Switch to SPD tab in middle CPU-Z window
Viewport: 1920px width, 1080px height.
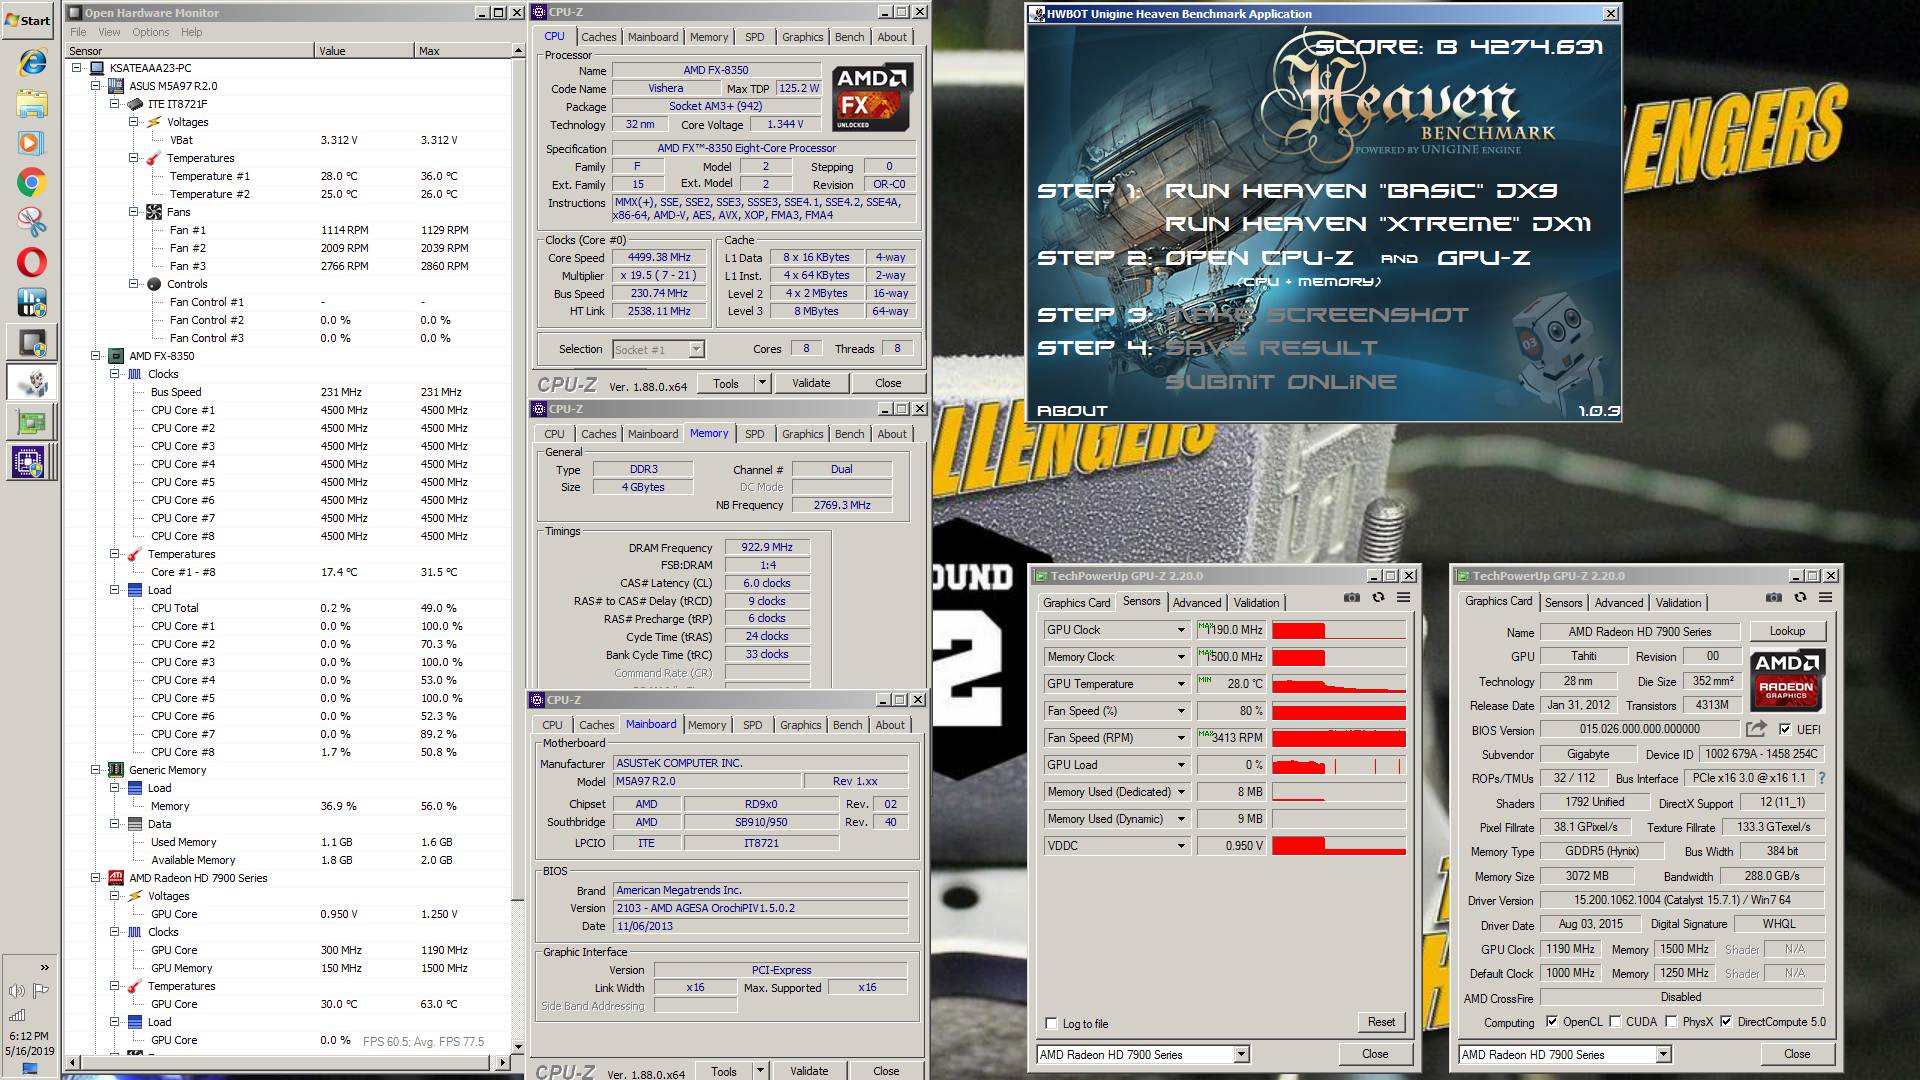755,434
